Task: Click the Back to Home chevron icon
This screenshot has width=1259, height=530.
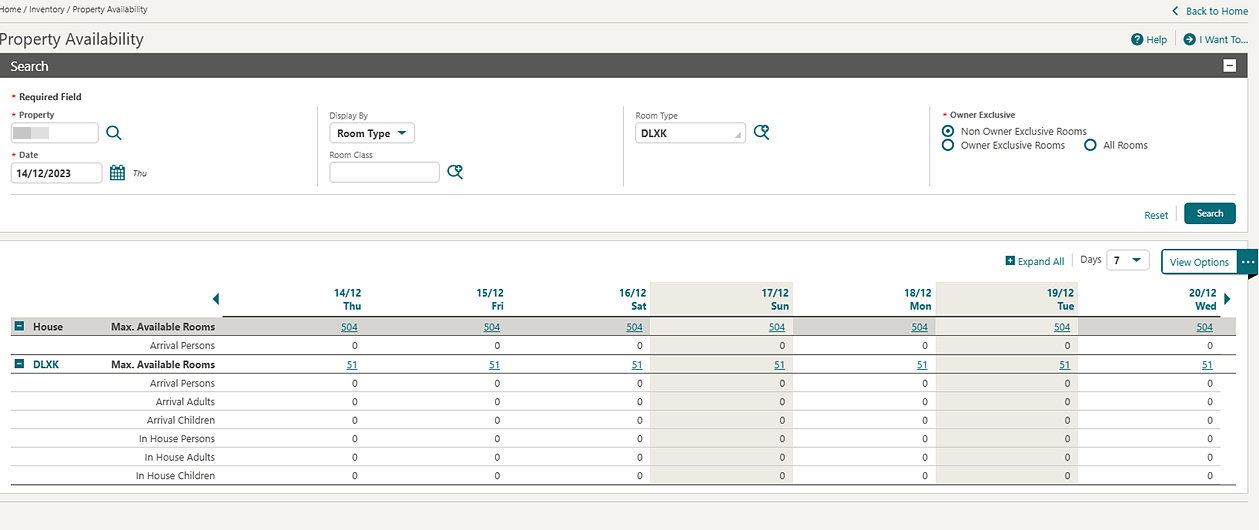Action: pyautogui.click(x=1176, y=11)
